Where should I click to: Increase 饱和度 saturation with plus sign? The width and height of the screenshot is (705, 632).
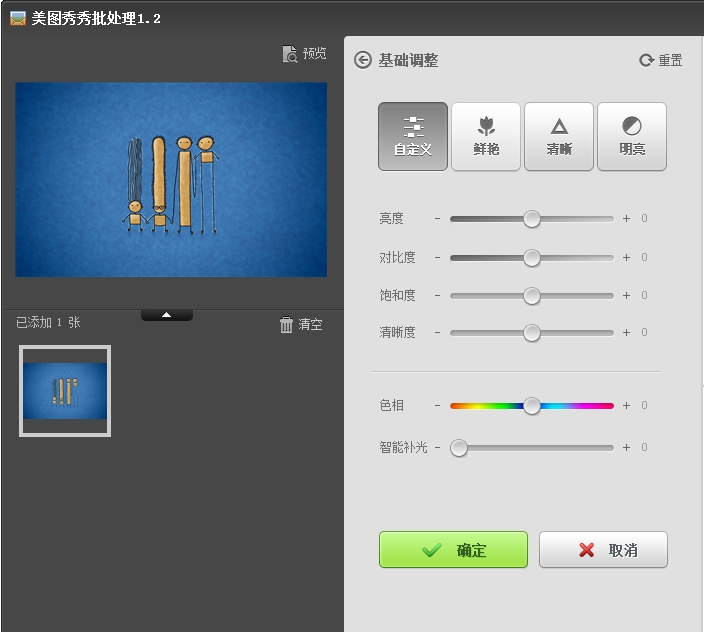pos(627,296)
